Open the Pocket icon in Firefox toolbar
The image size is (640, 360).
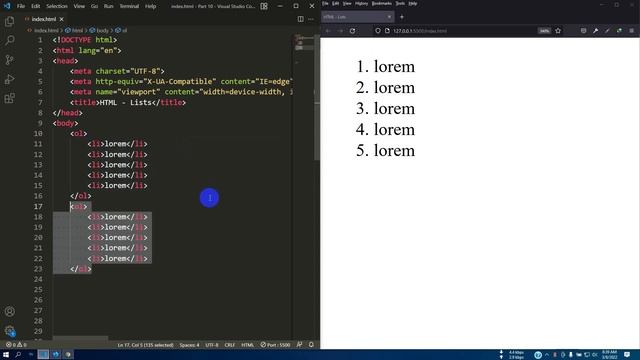pyautogui.click(x=583, y=31)
